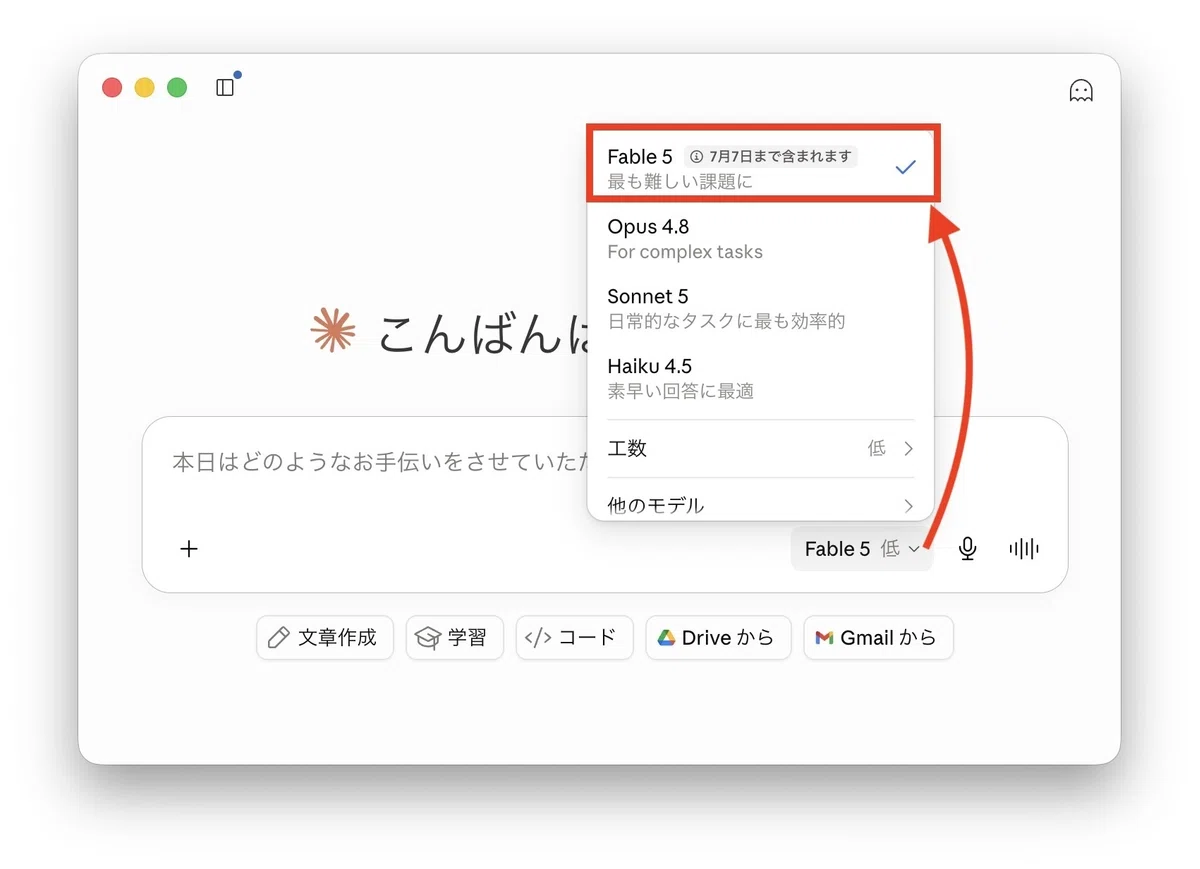Click the plus attachment icon
1200x869 pixels.
[x=189, y=548]
